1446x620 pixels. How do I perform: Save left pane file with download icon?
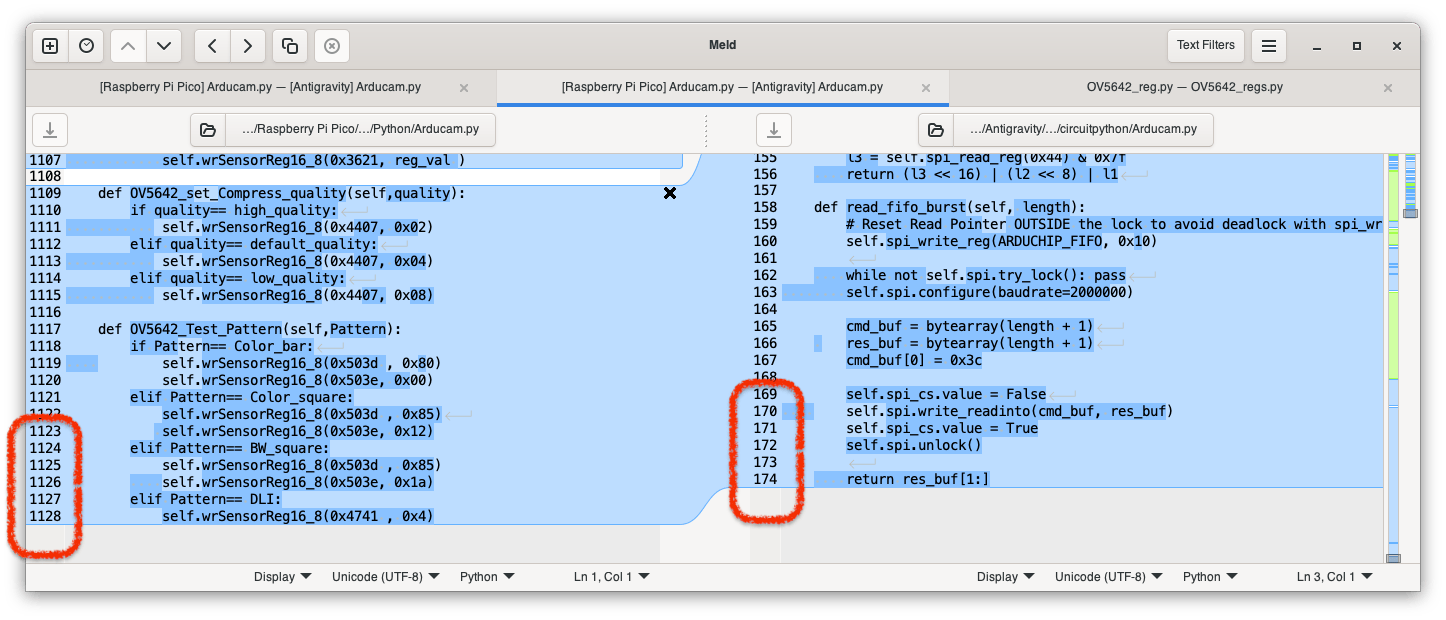(x=50, y=130)
